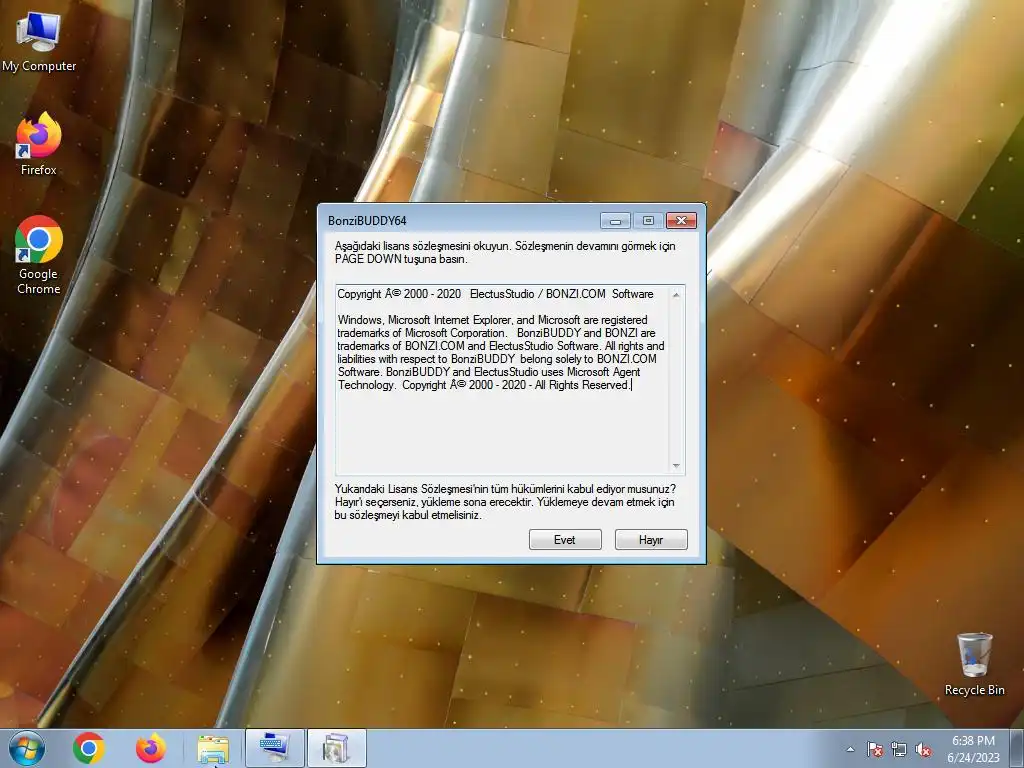Show hidden tray icons arrow
1024x768 pixels.
coord(850,749)
